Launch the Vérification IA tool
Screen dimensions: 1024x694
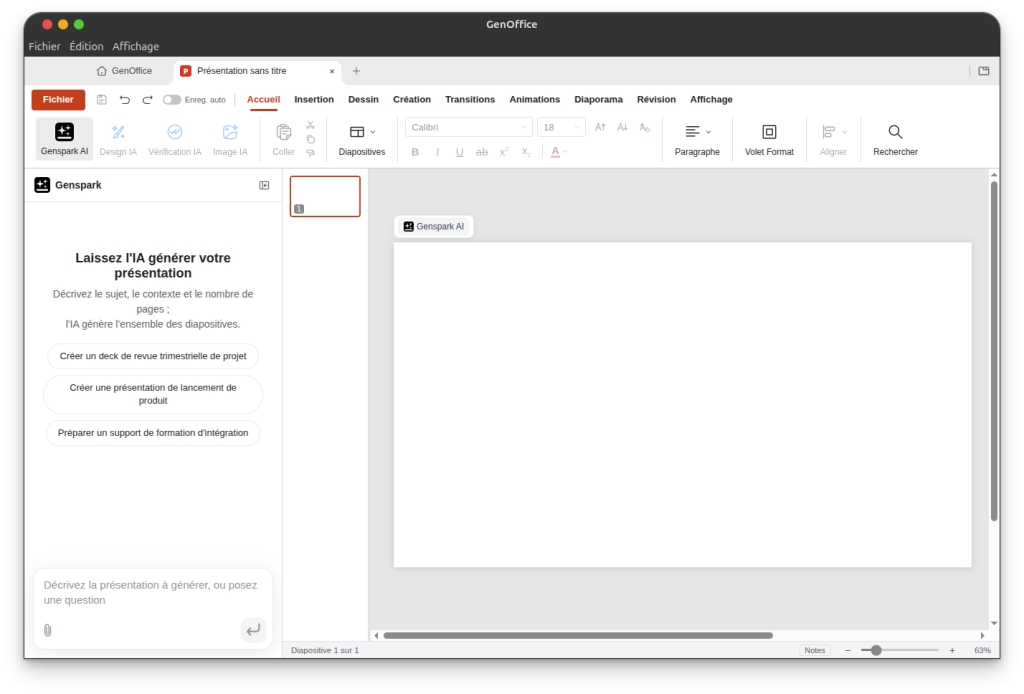point(174,139)
